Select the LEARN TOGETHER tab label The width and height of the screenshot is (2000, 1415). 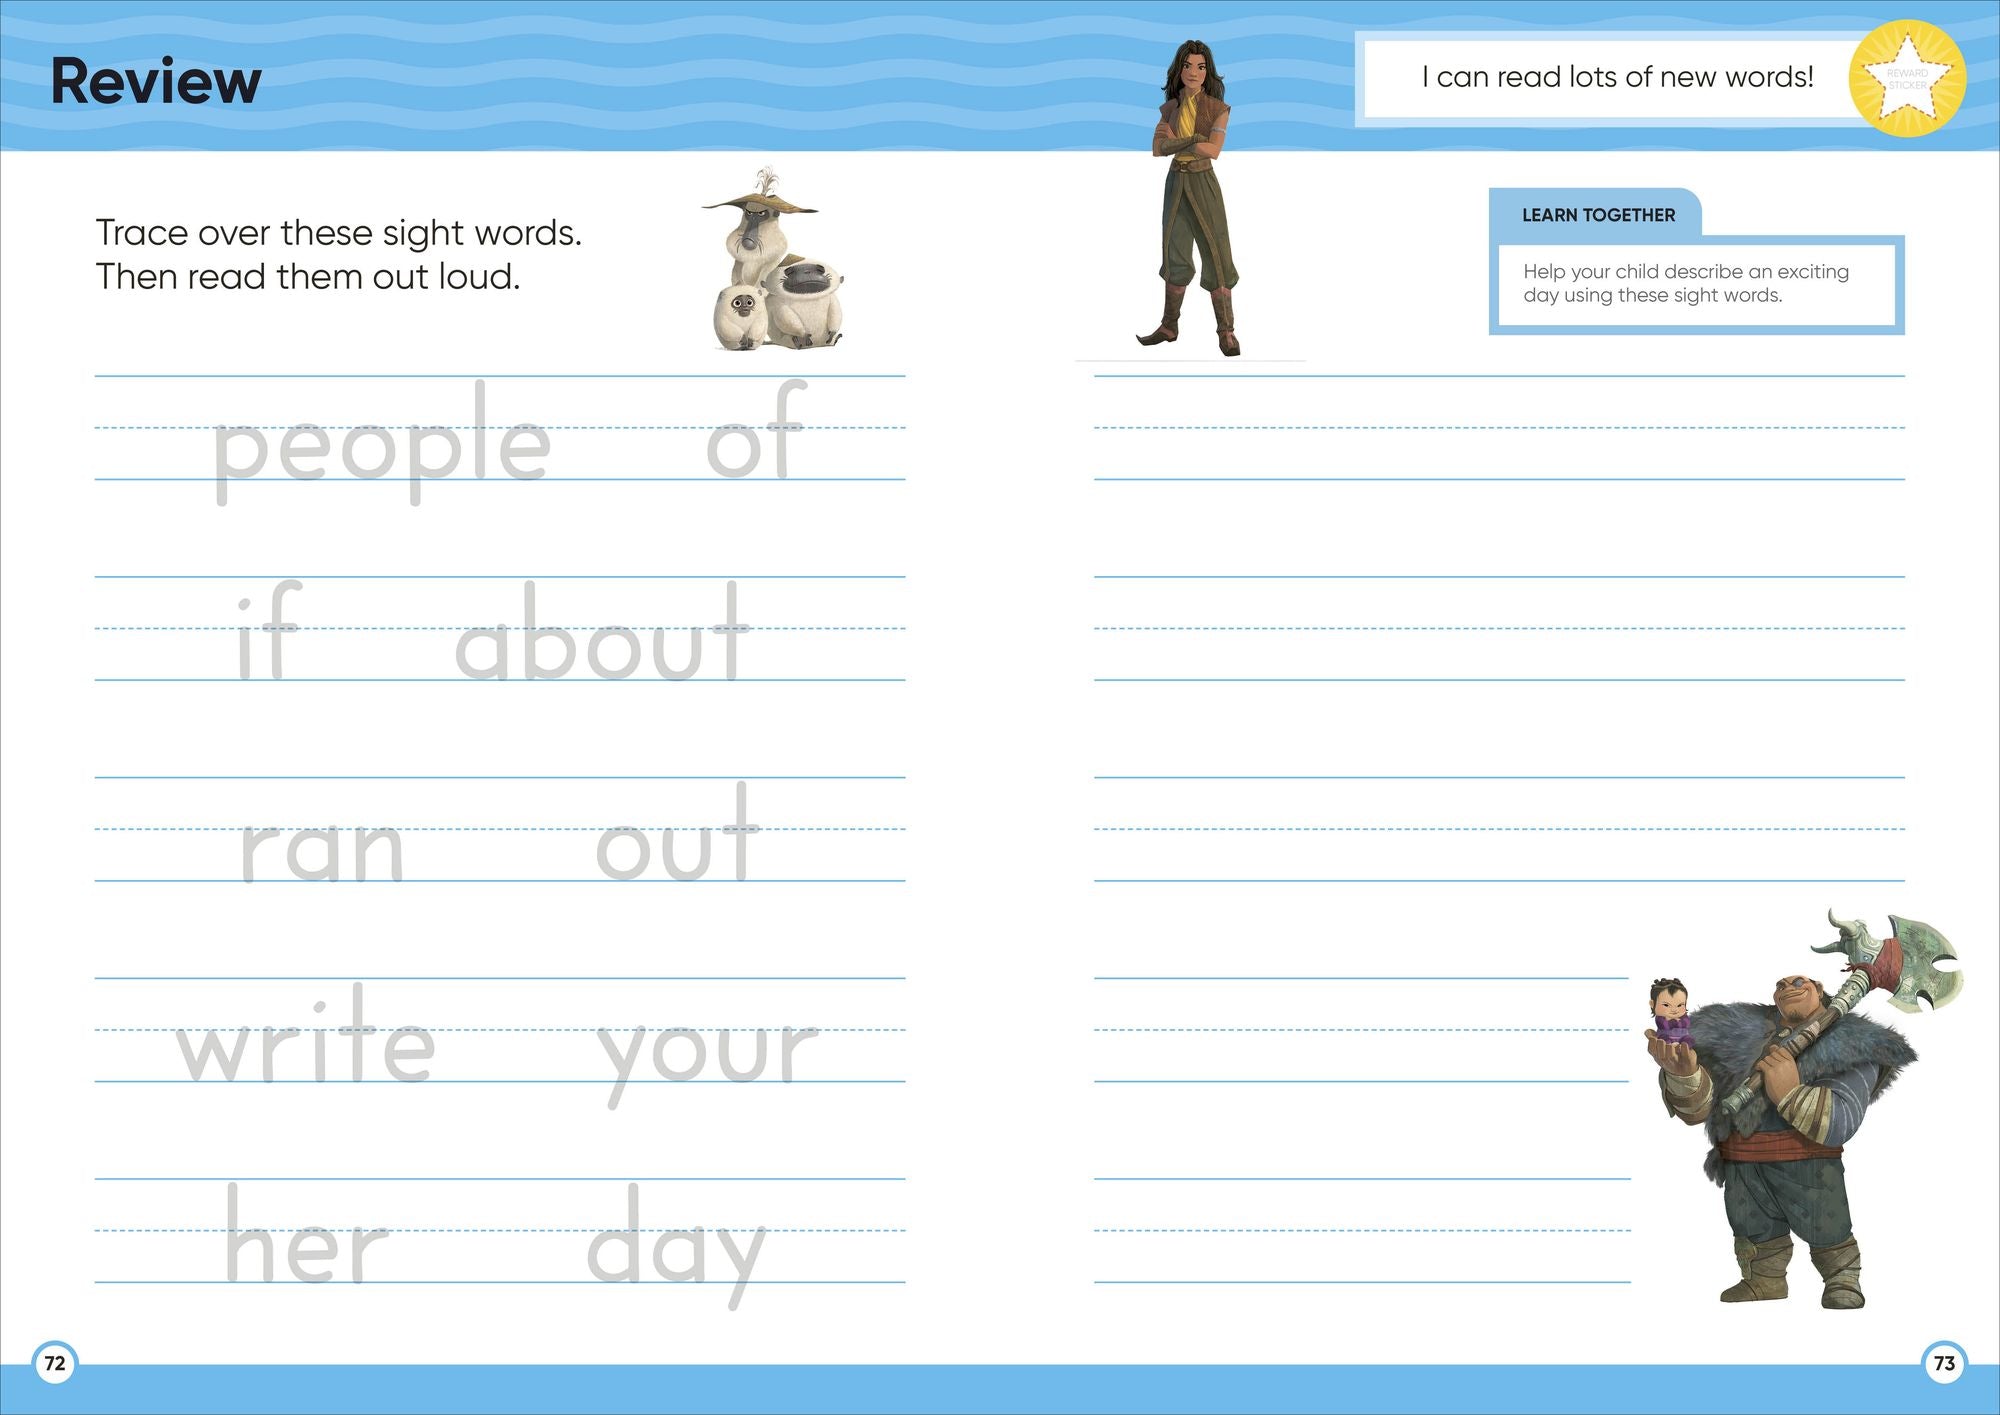pos(1598,215)
